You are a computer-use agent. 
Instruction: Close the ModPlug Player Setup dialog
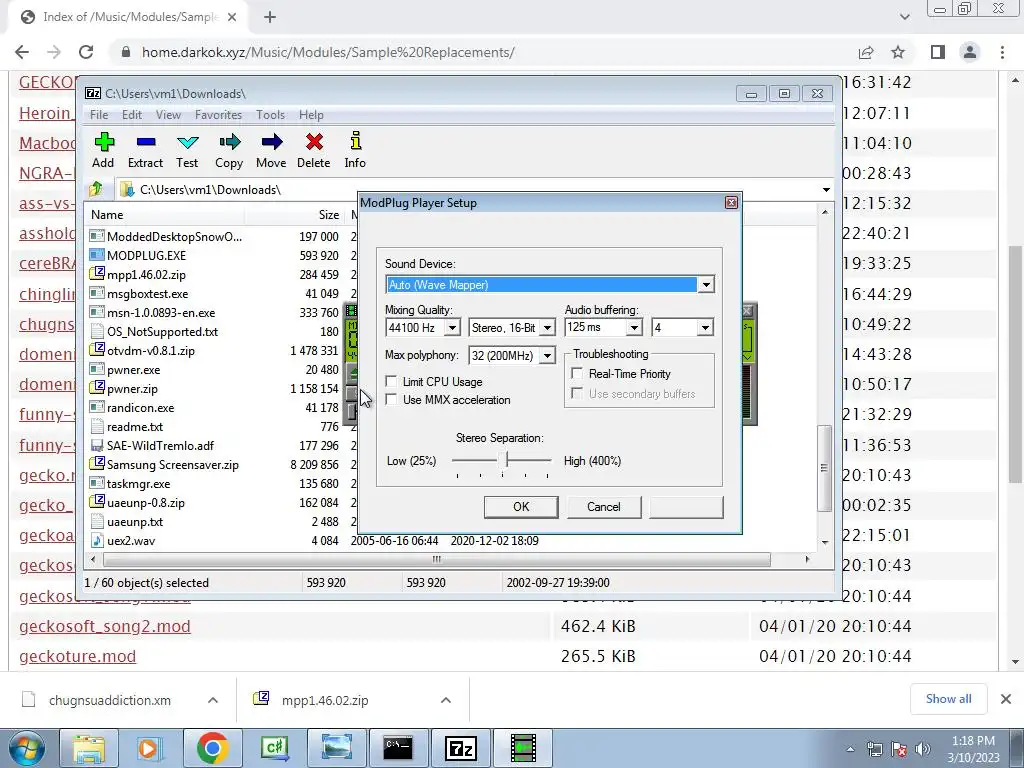pos(731,202)
